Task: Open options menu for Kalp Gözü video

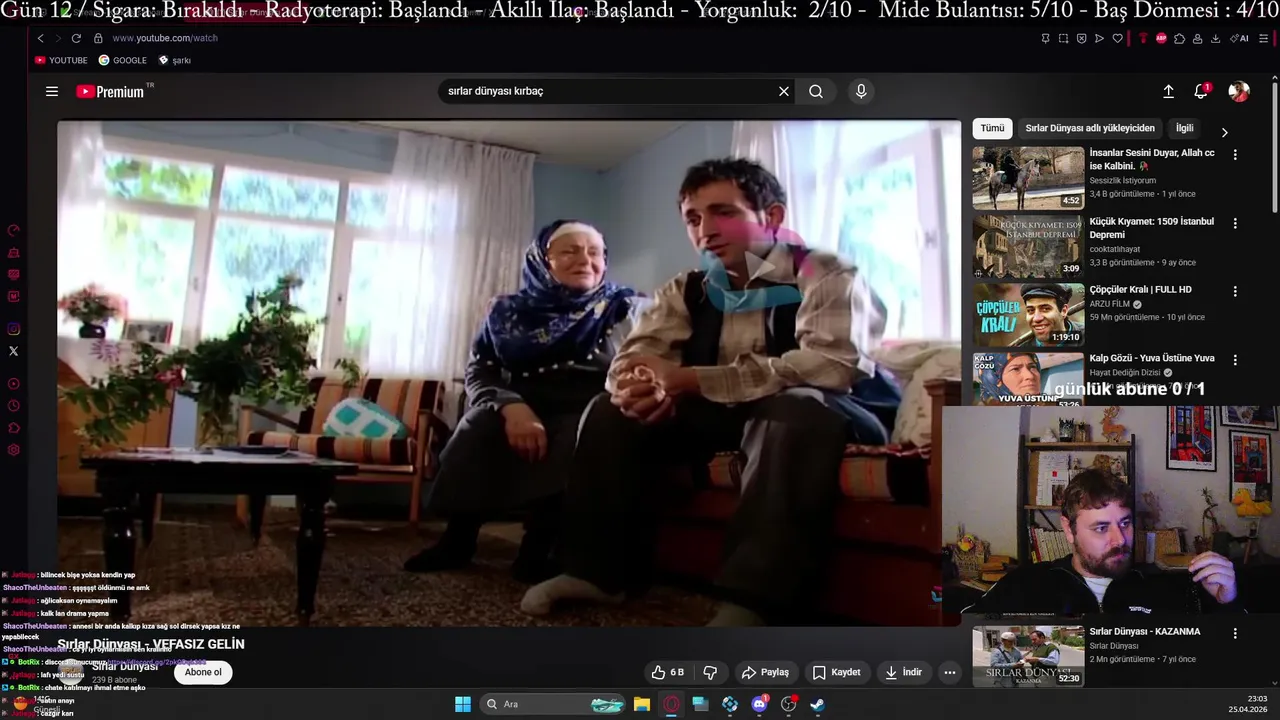Action: coord(1235,359)
